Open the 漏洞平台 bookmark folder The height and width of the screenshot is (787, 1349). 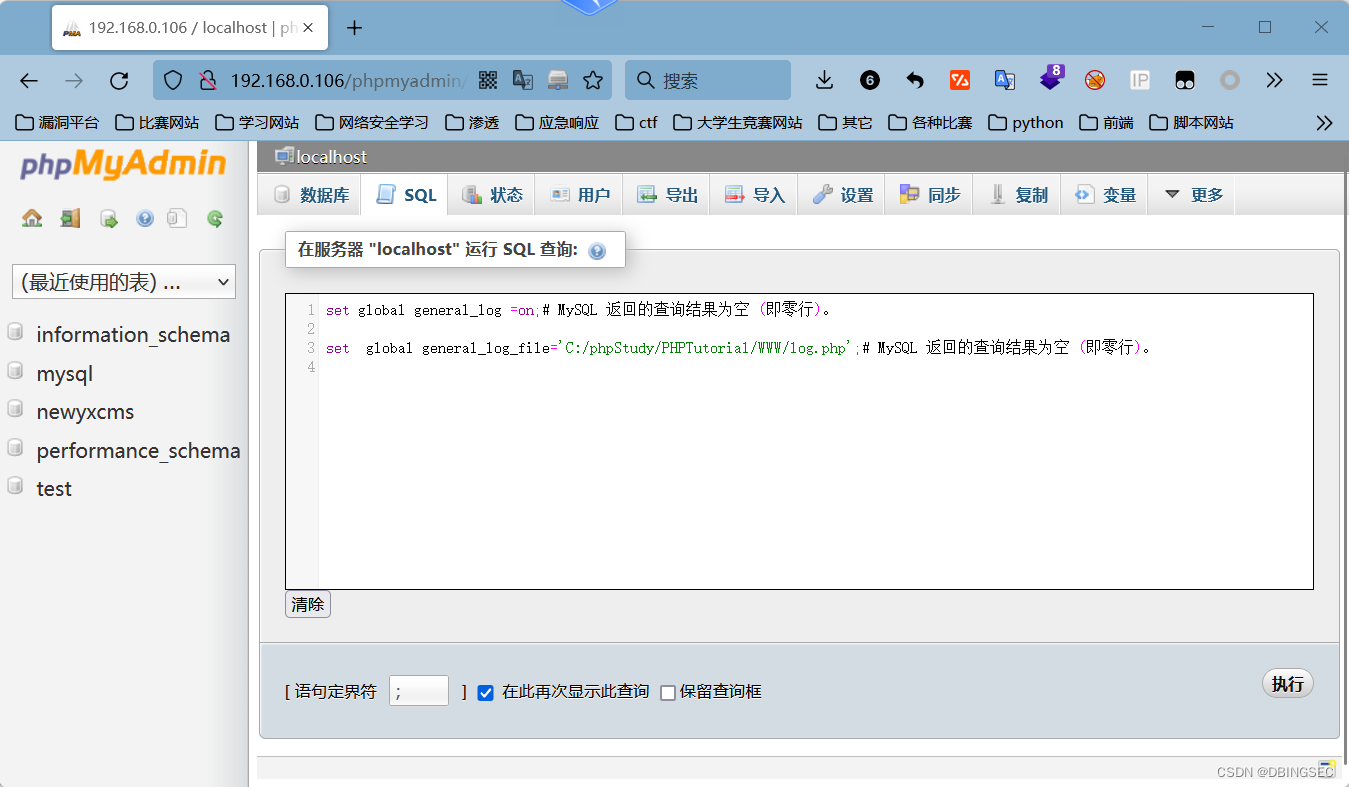[57, 123]
